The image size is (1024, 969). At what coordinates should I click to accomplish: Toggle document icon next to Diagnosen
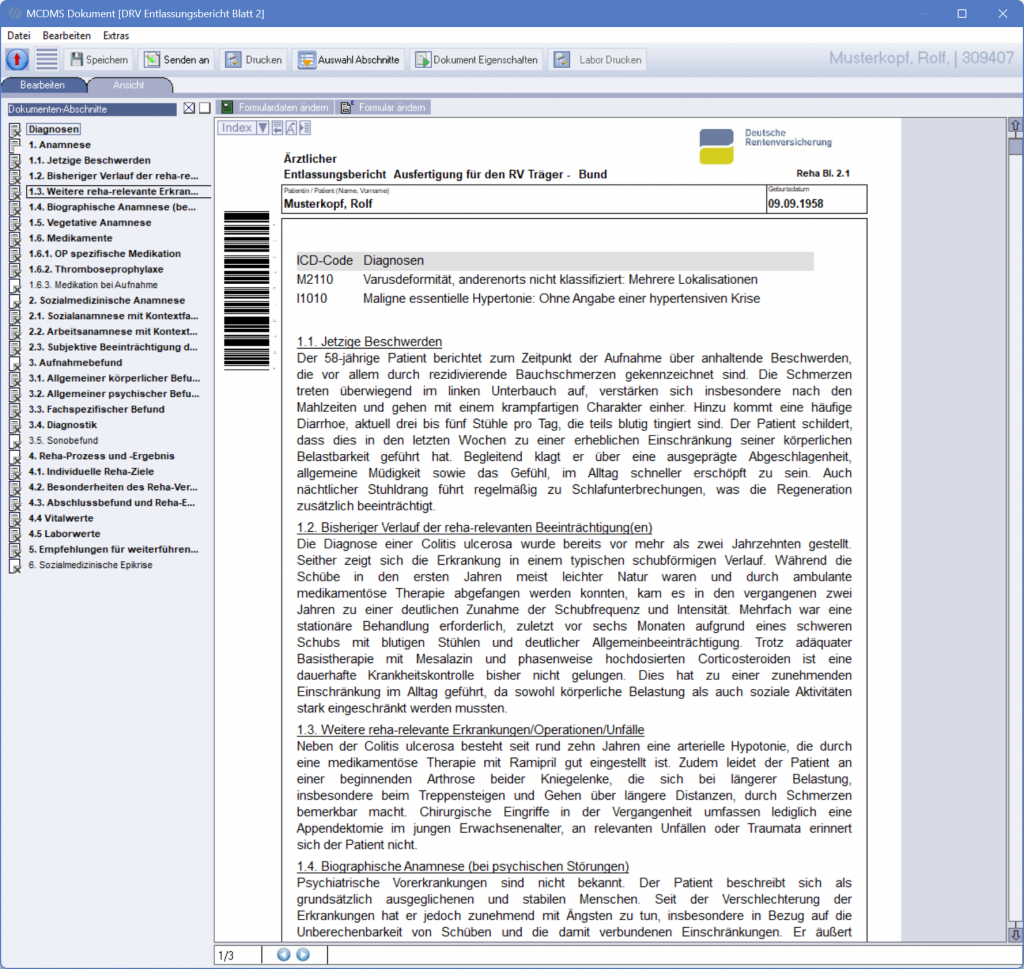14,129
